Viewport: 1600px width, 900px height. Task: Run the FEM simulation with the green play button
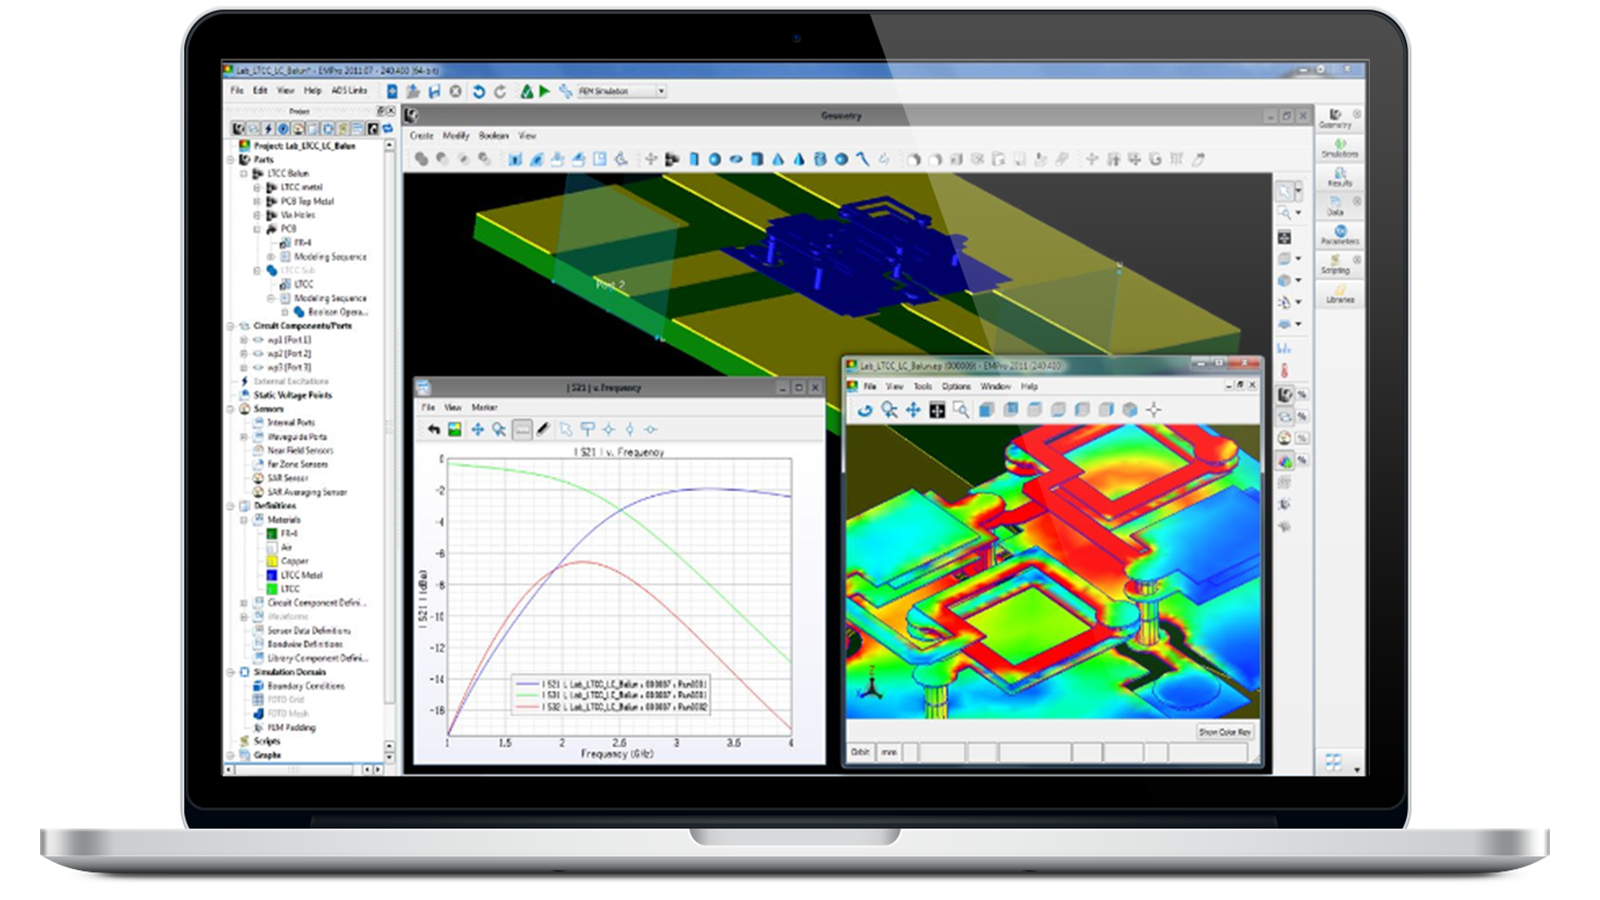coord(545,90)
